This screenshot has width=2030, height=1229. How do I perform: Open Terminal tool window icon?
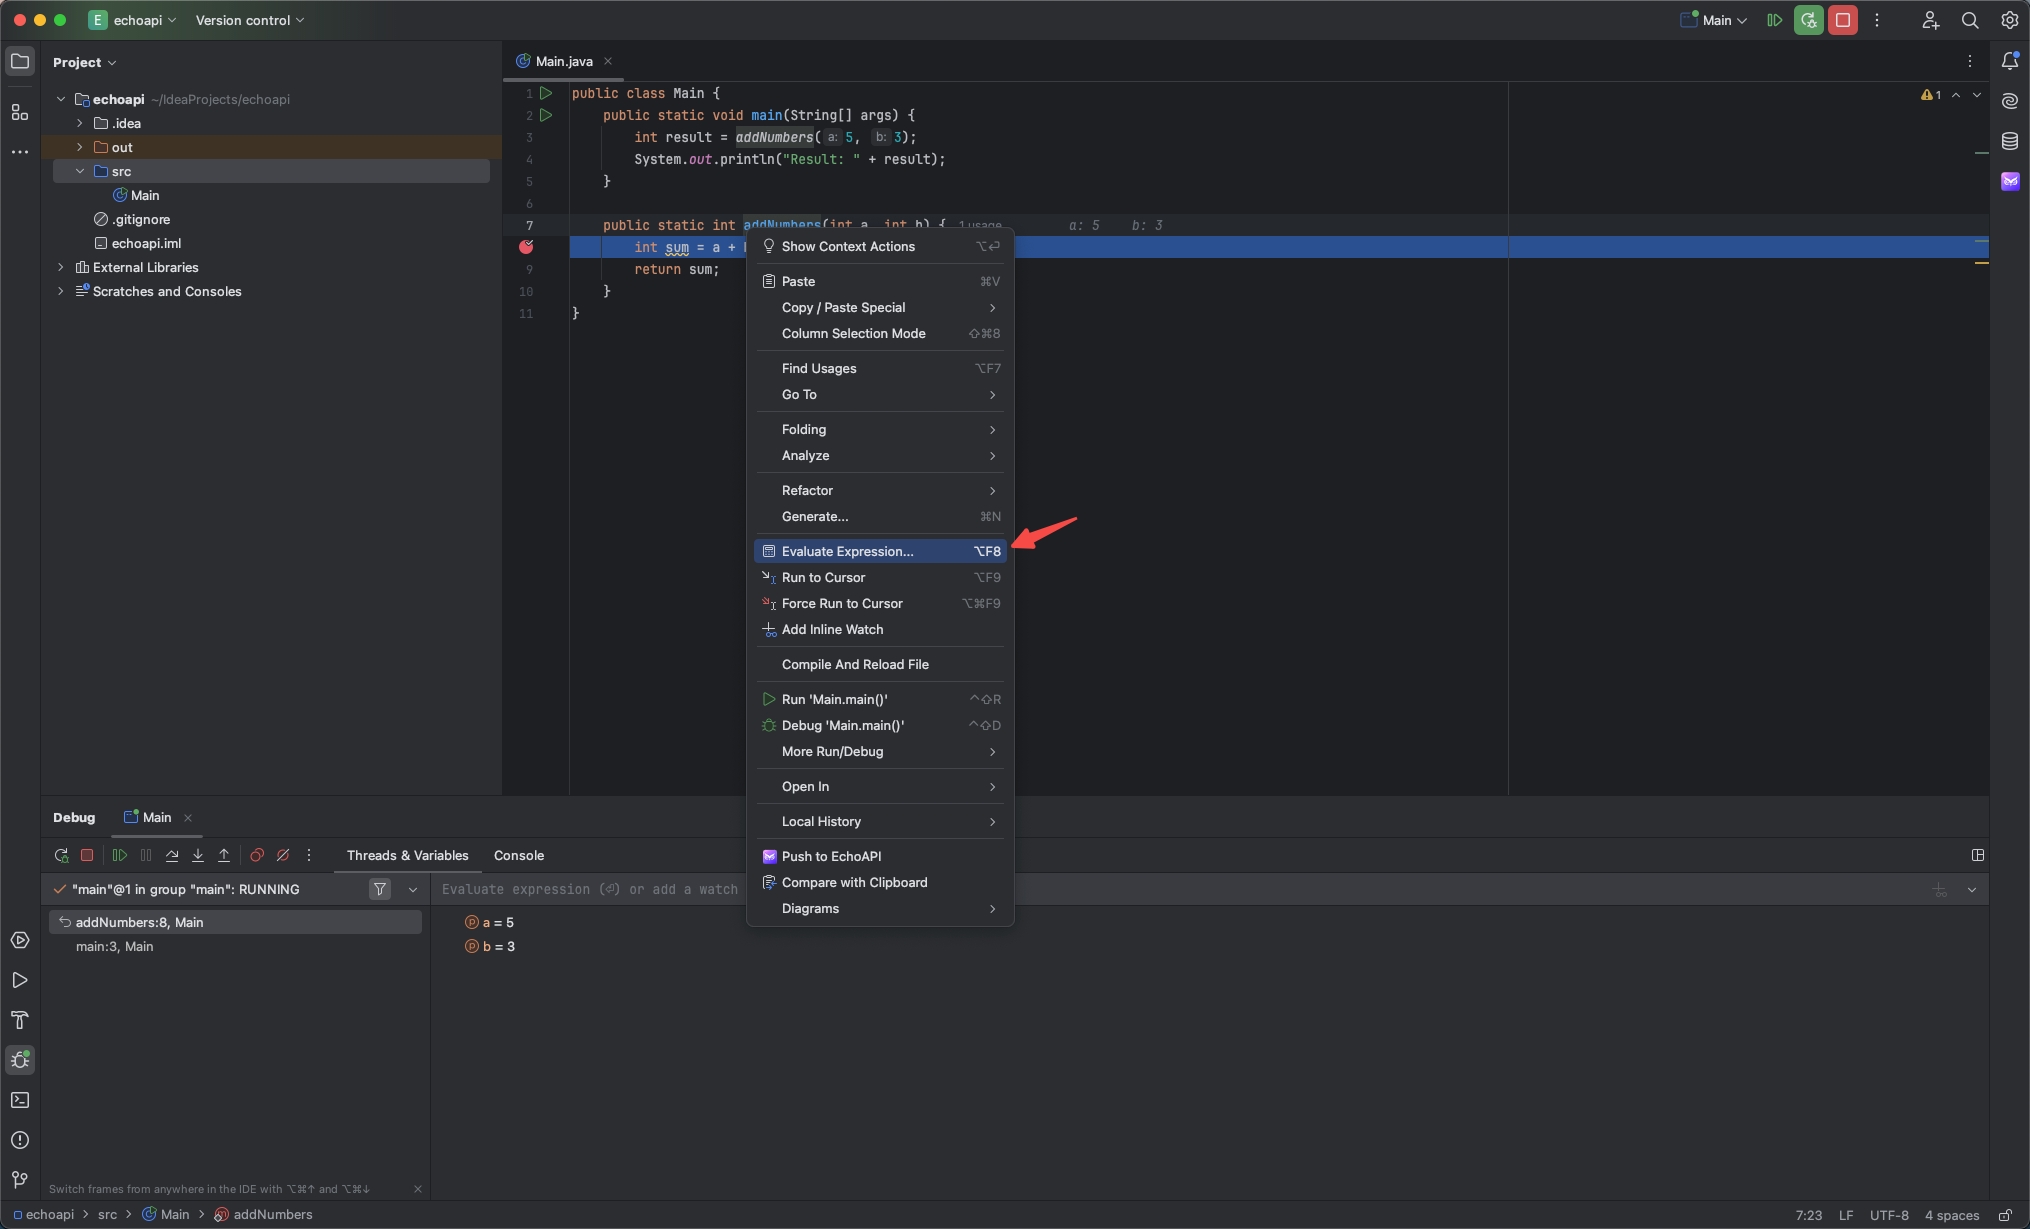[20, 1100]
